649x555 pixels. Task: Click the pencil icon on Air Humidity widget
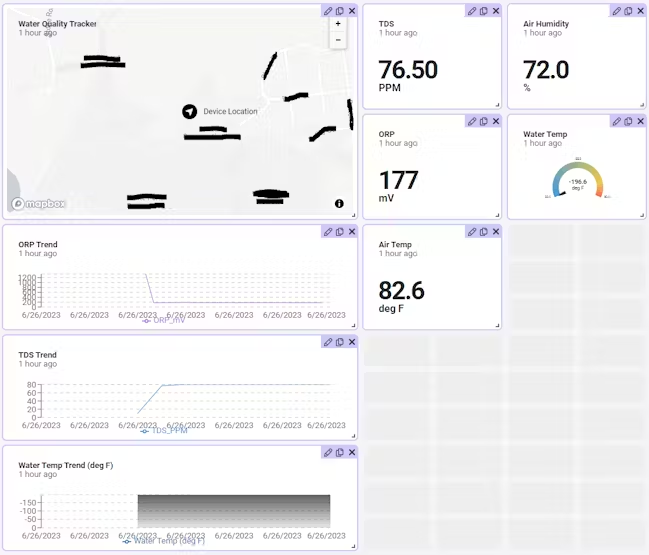click(x=617, y=11)
